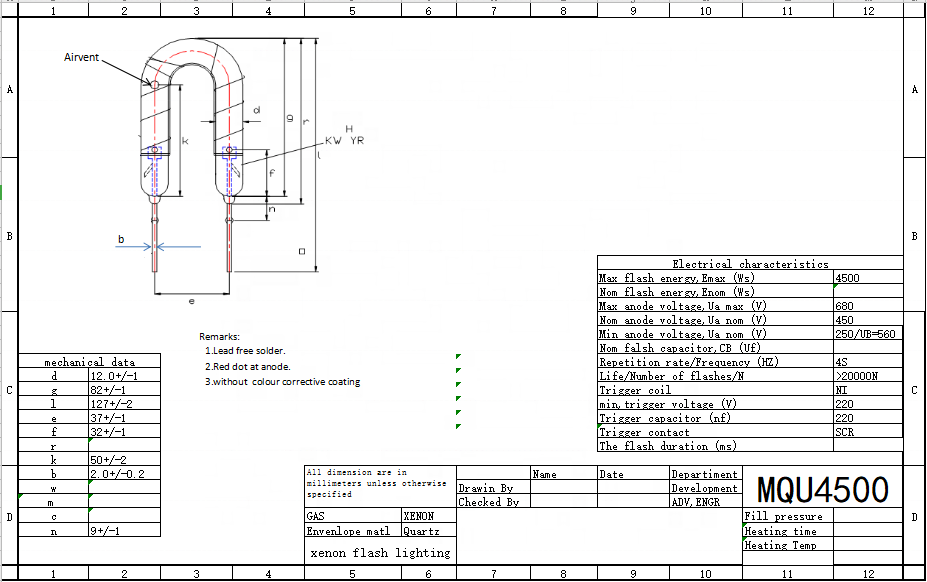Select the '9+/-1' cell for dimension n
Screen dimensions: 927x582
(125, 530)
